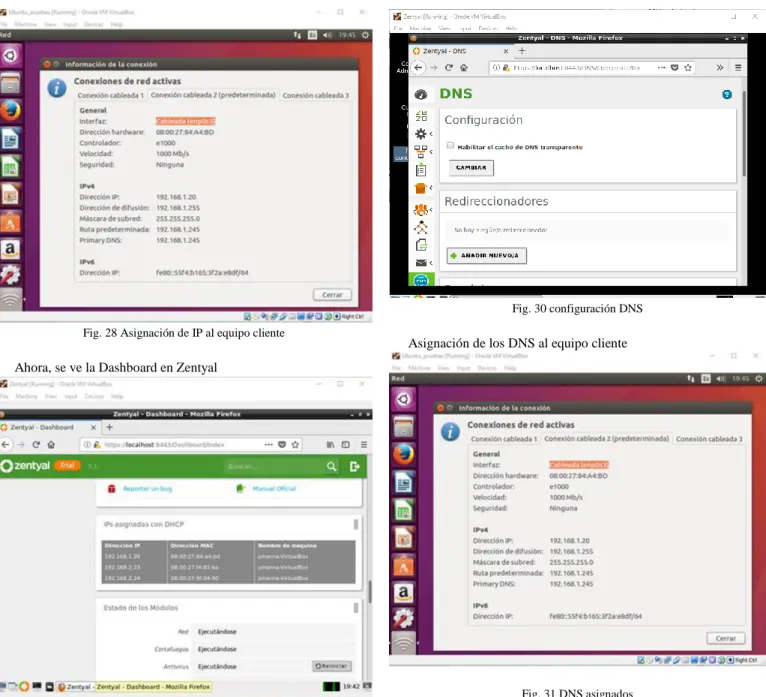The height and width of the screenshot is (697, 766).
Task: Open LibreOffice Impress in Fig. 31 Ubuntu launcher
Action: pyautogui.click(x=403, y=538)
